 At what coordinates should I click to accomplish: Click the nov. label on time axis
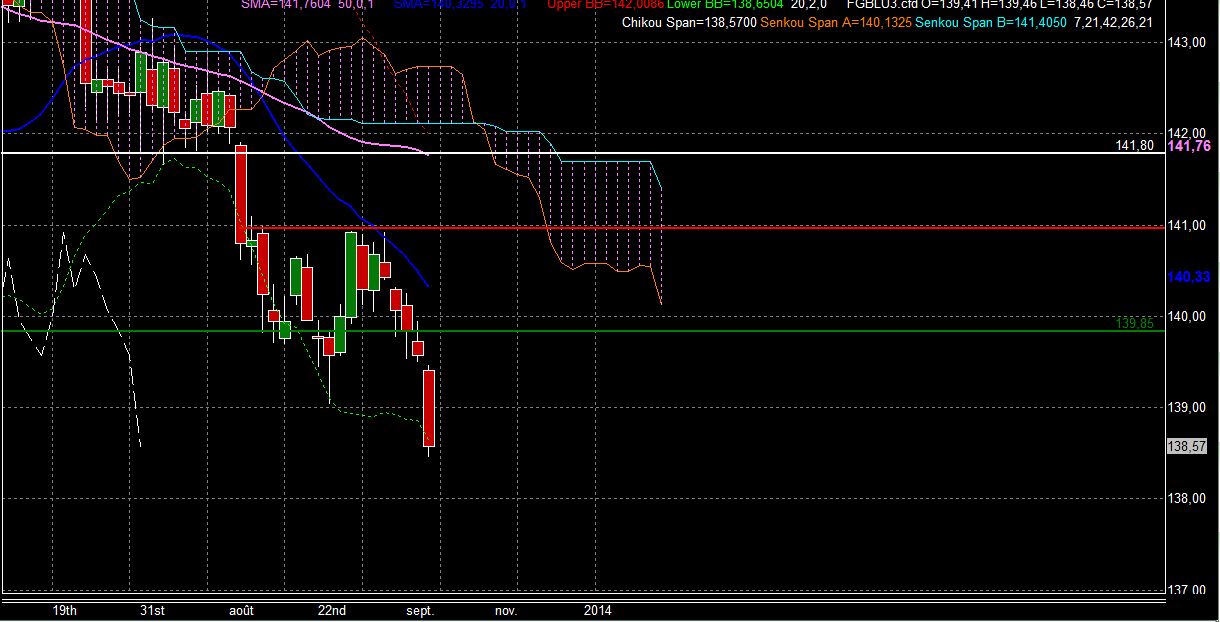coord(506,609)
